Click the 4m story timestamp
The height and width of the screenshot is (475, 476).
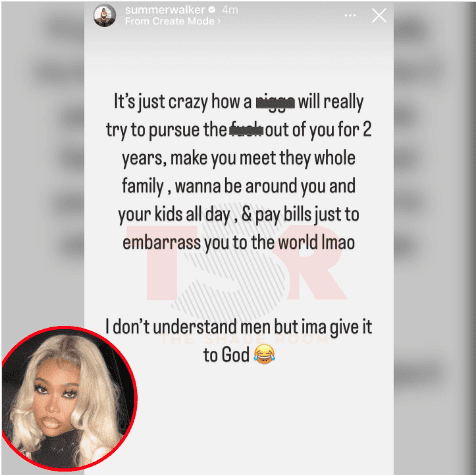click(230, 10)
